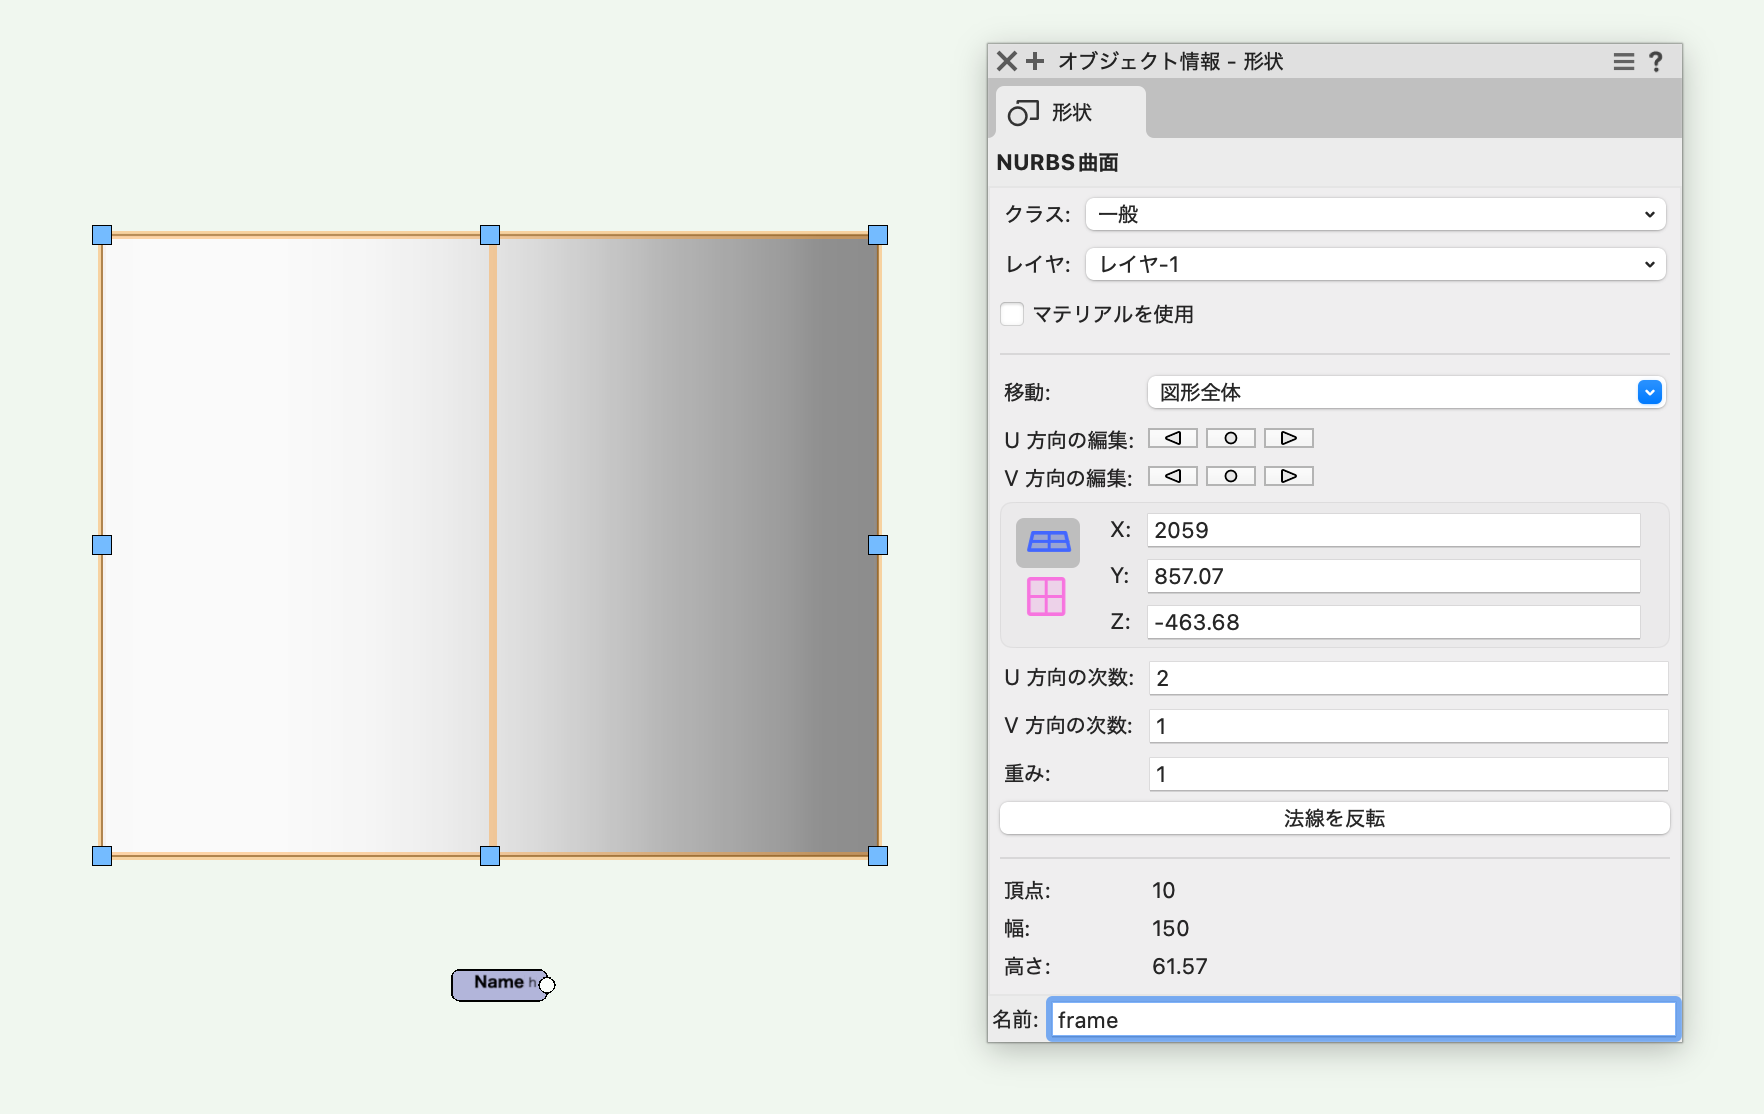Viewport: 1764px width, 1114px height.
Task: Click the 名前 field containing frame
Action: coord(1363,1020)
